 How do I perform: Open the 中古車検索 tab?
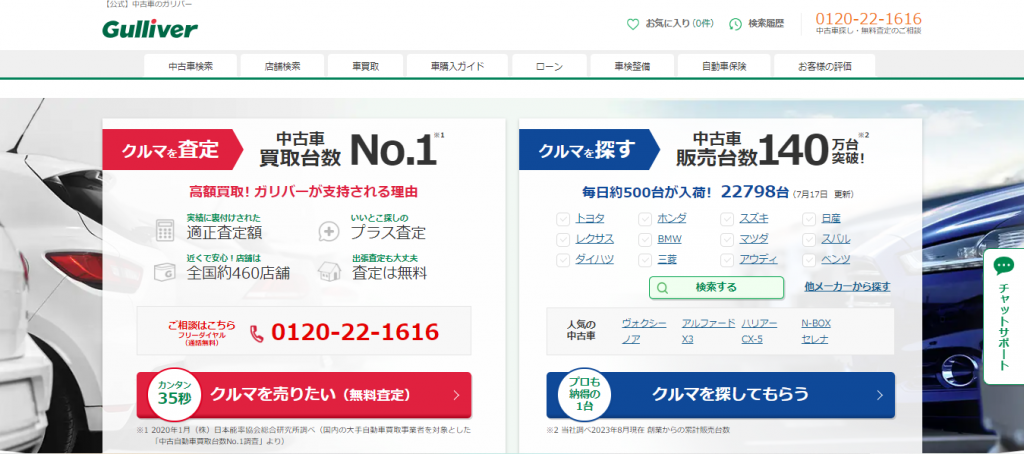191,66
